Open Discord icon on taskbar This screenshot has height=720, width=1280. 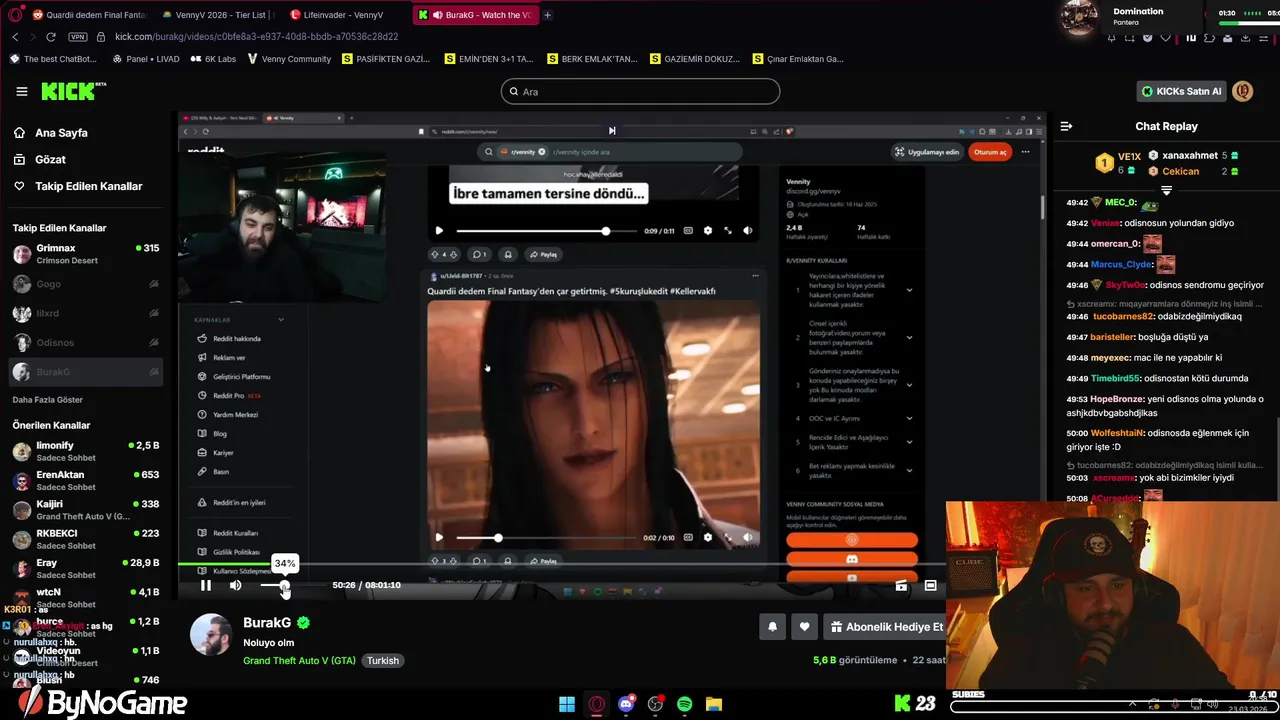627,704
